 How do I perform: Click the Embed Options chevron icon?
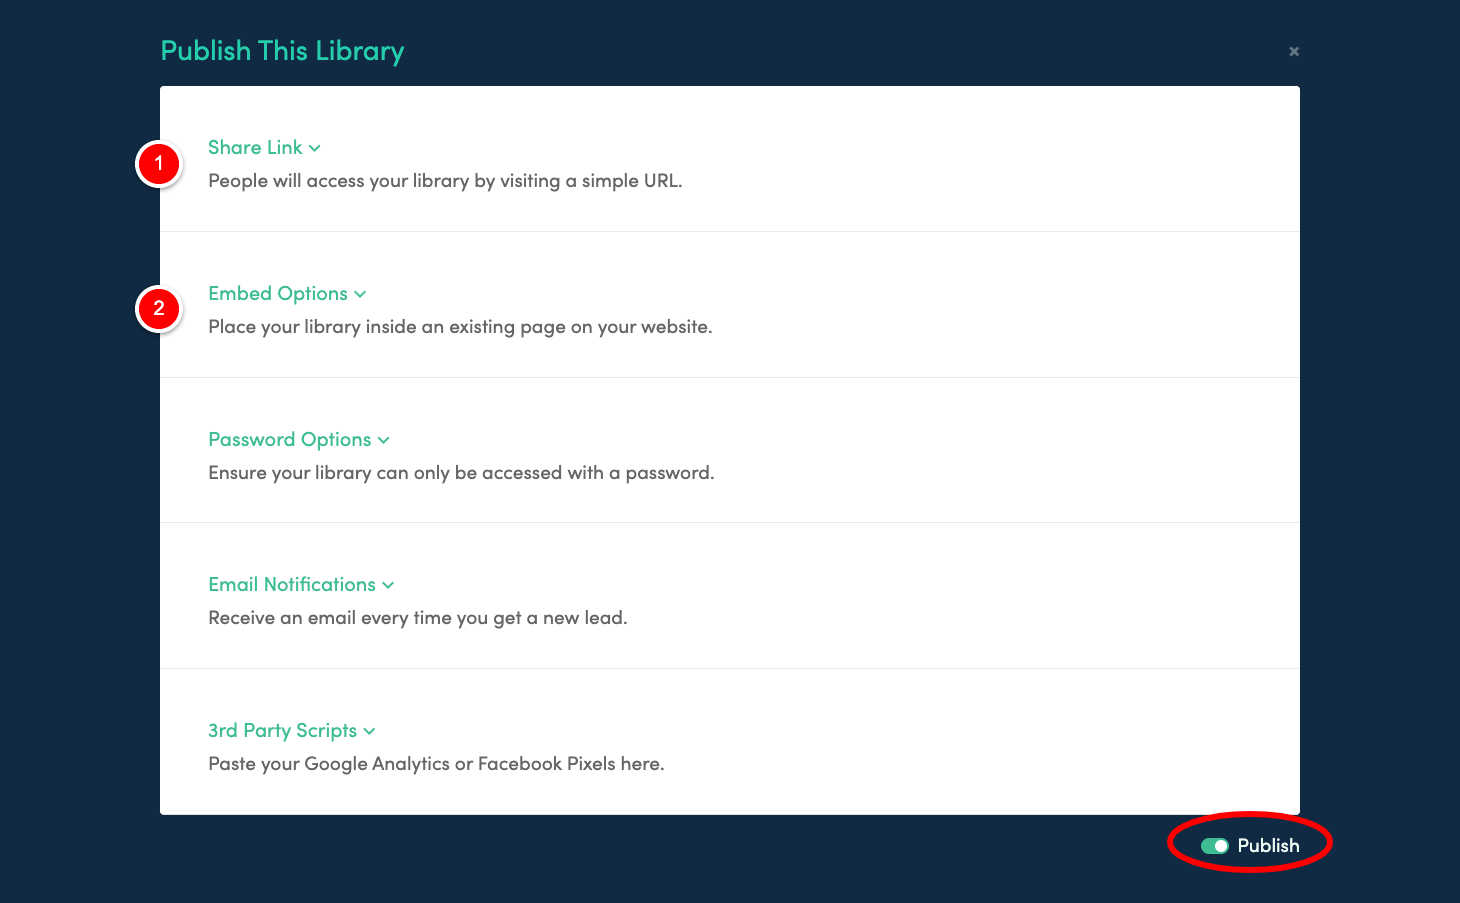click(360, 294)
